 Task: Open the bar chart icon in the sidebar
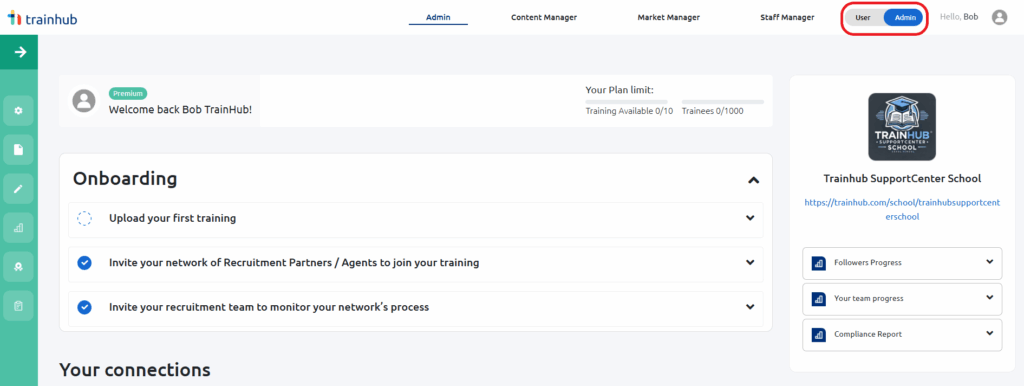pos(18,228)
